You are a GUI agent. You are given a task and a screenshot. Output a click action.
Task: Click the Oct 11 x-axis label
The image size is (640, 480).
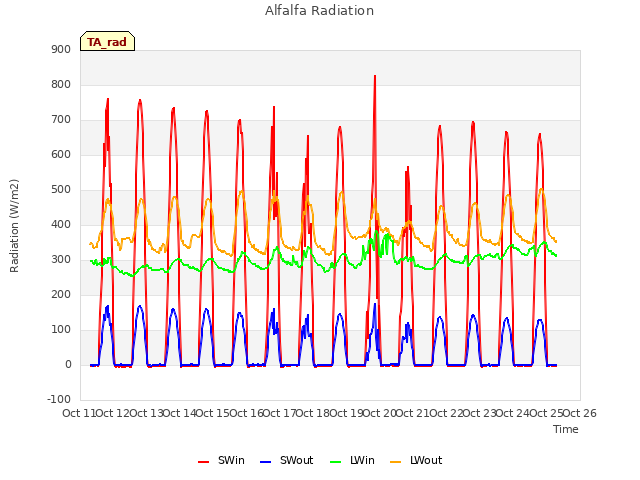pyautogui.click(x=79, y=413)
